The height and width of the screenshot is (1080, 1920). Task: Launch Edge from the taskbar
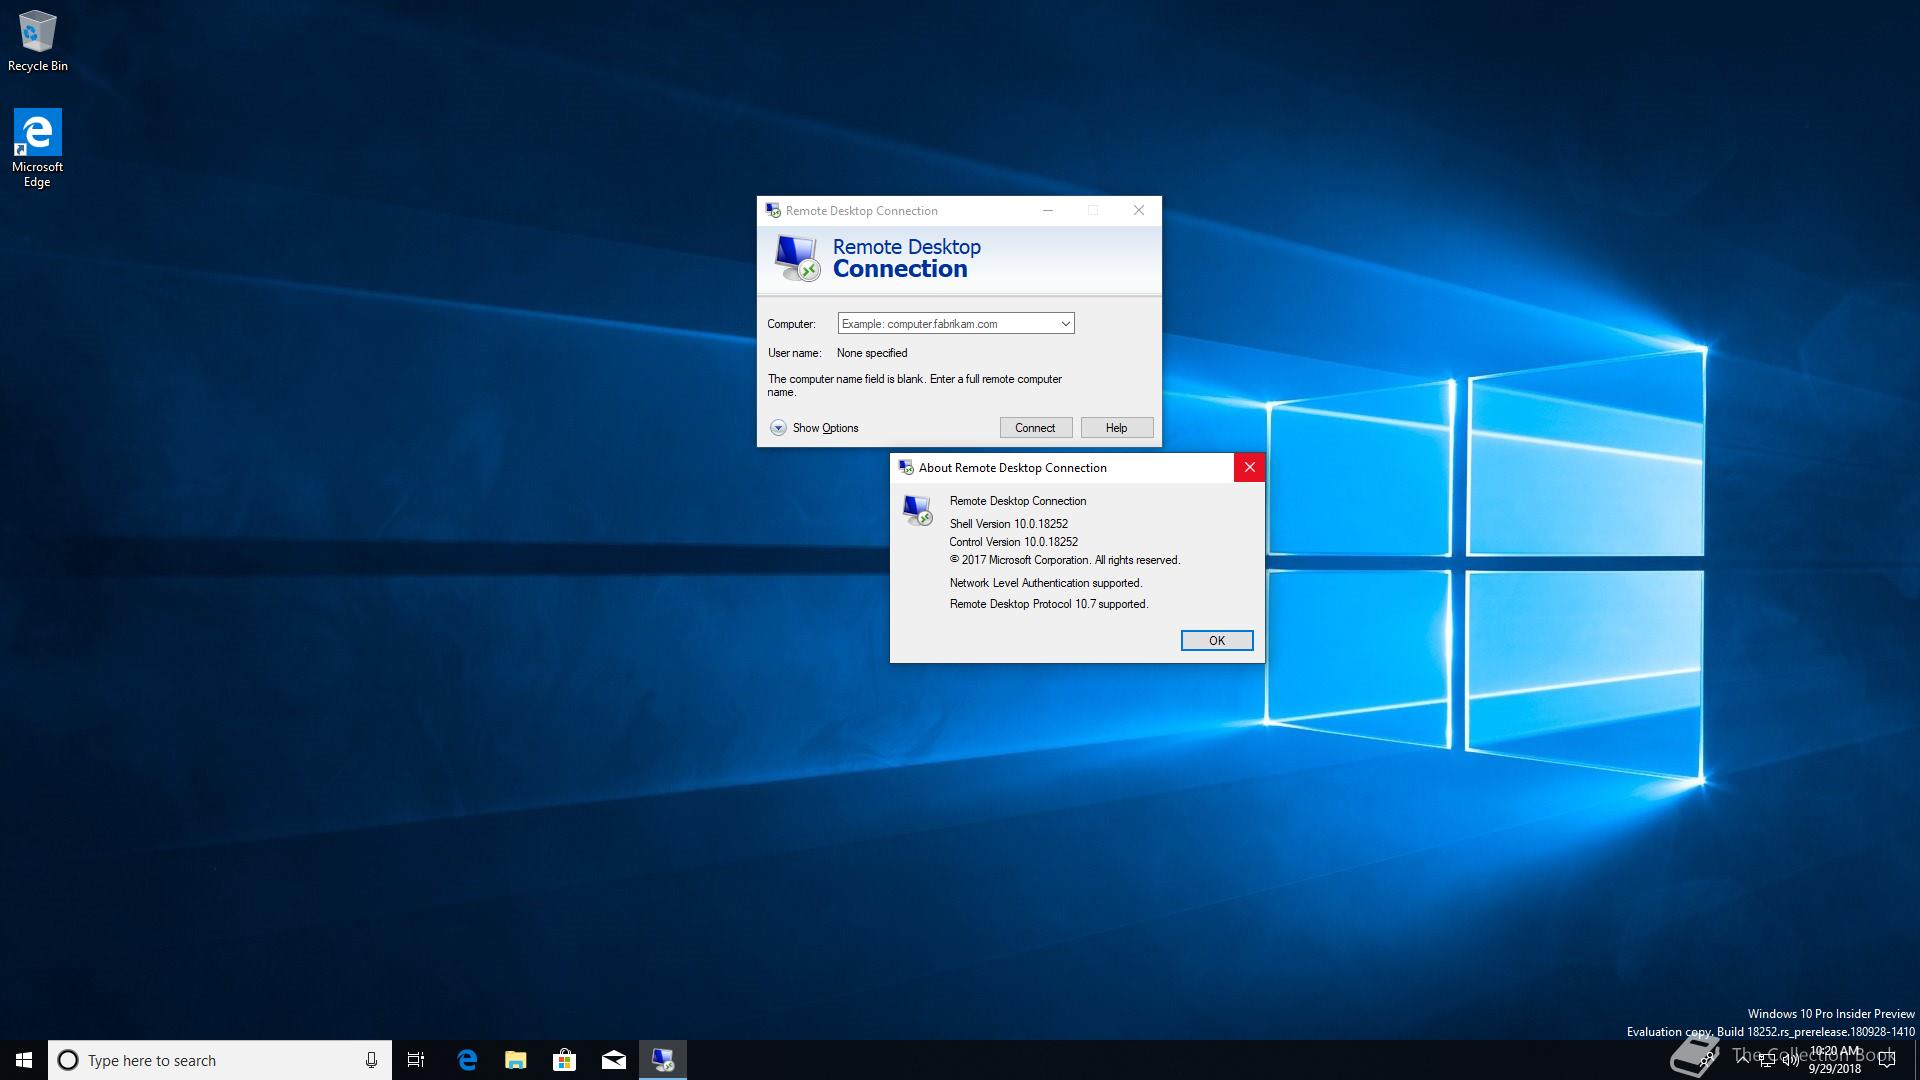466,1060
